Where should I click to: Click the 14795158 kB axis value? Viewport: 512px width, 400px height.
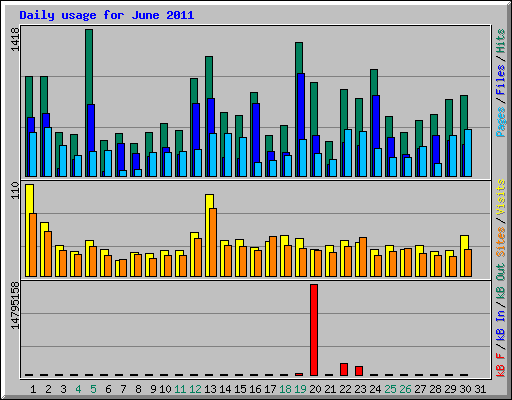(16, 305)
